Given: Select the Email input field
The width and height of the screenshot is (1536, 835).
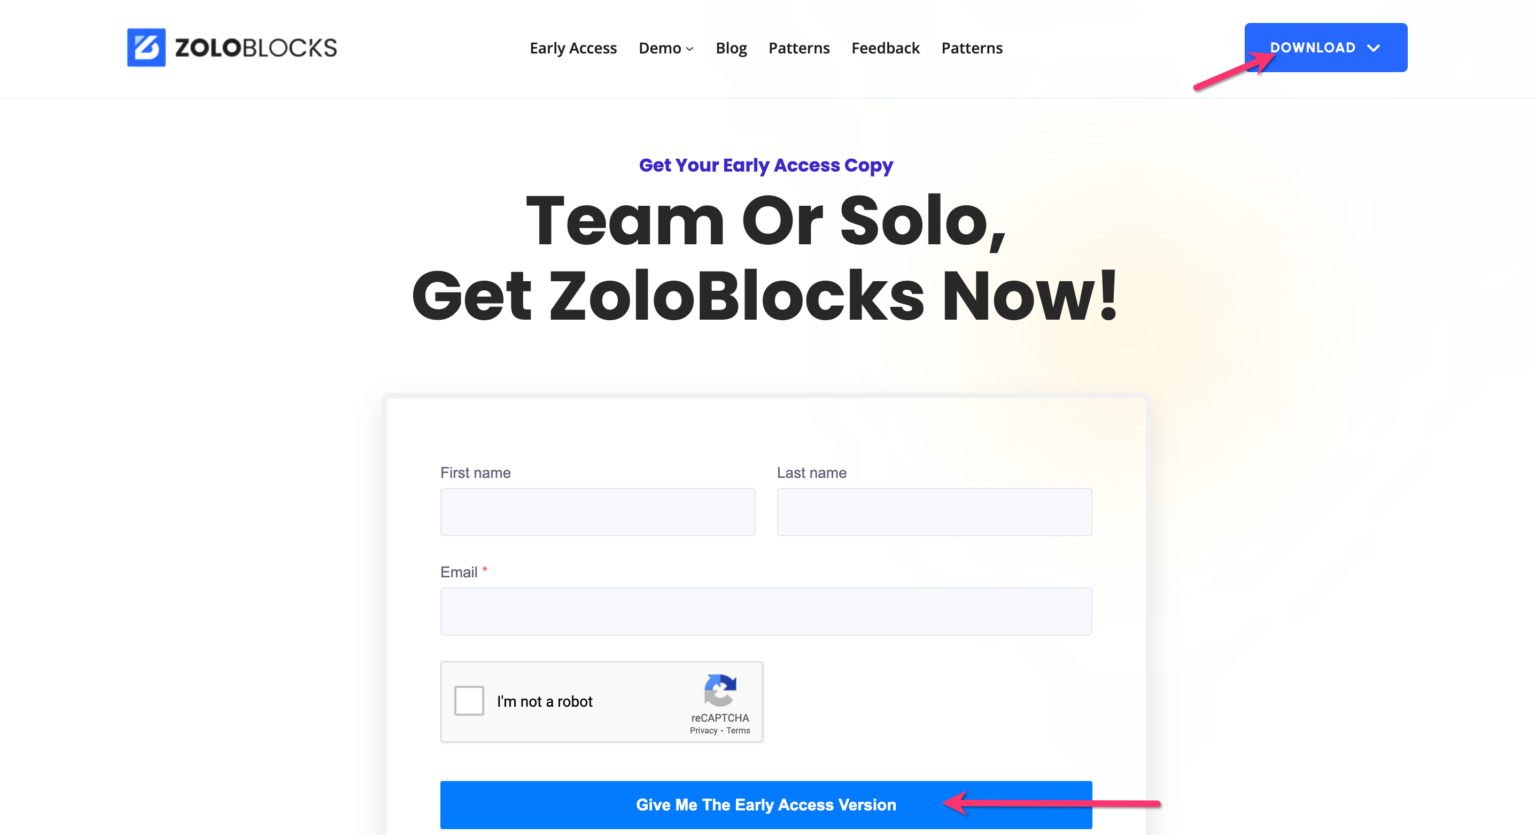Looking at the screenshot, I should pos(766,611).
